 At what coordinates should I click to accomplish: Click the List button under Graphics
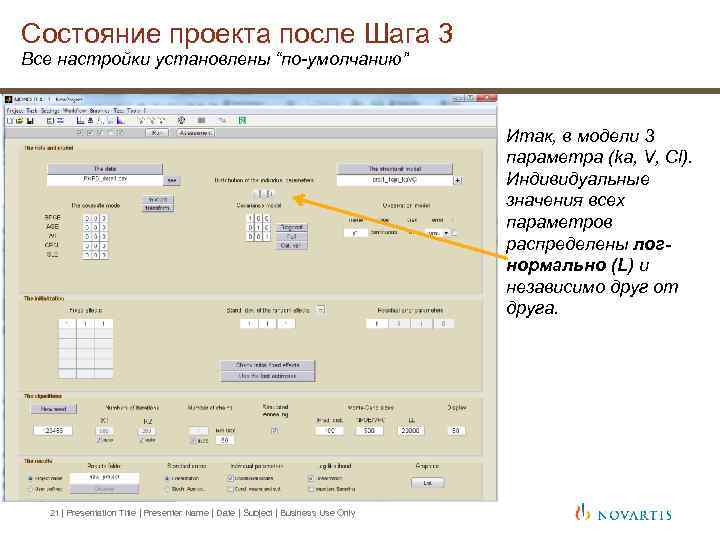(x=428, y=483)
